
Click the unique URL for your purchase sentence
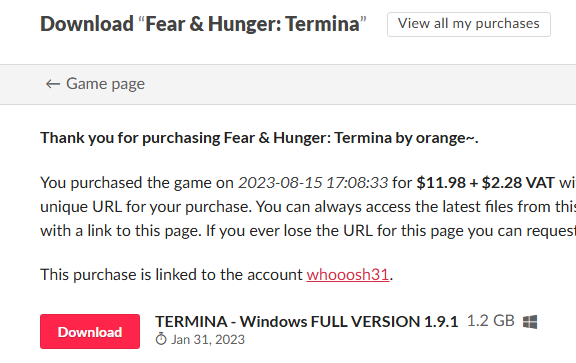146,207
